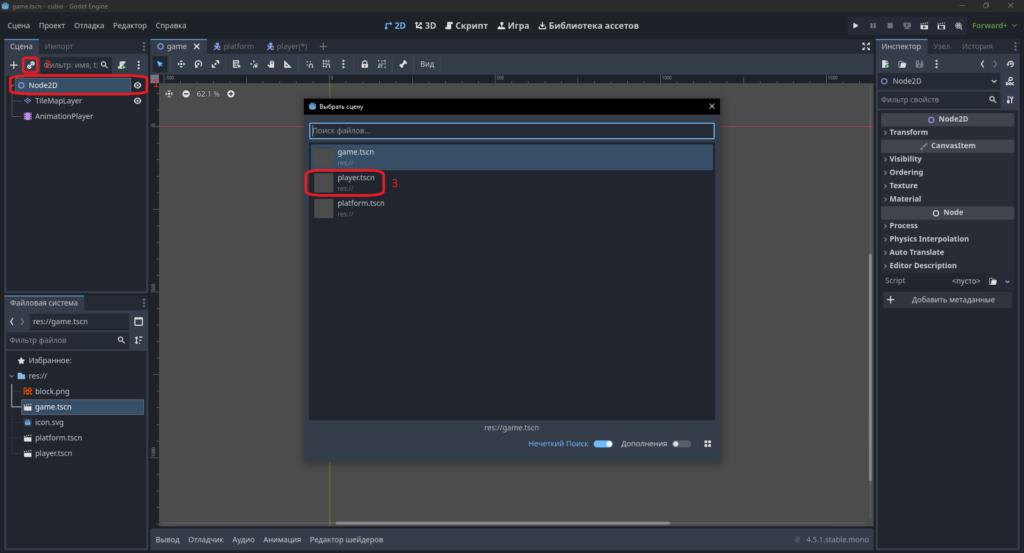Image resolution: width=1024 pixels, height=553 pixels.
Task: Open the Forward+ renderer dropdown
Action: [x=994, y=25]
